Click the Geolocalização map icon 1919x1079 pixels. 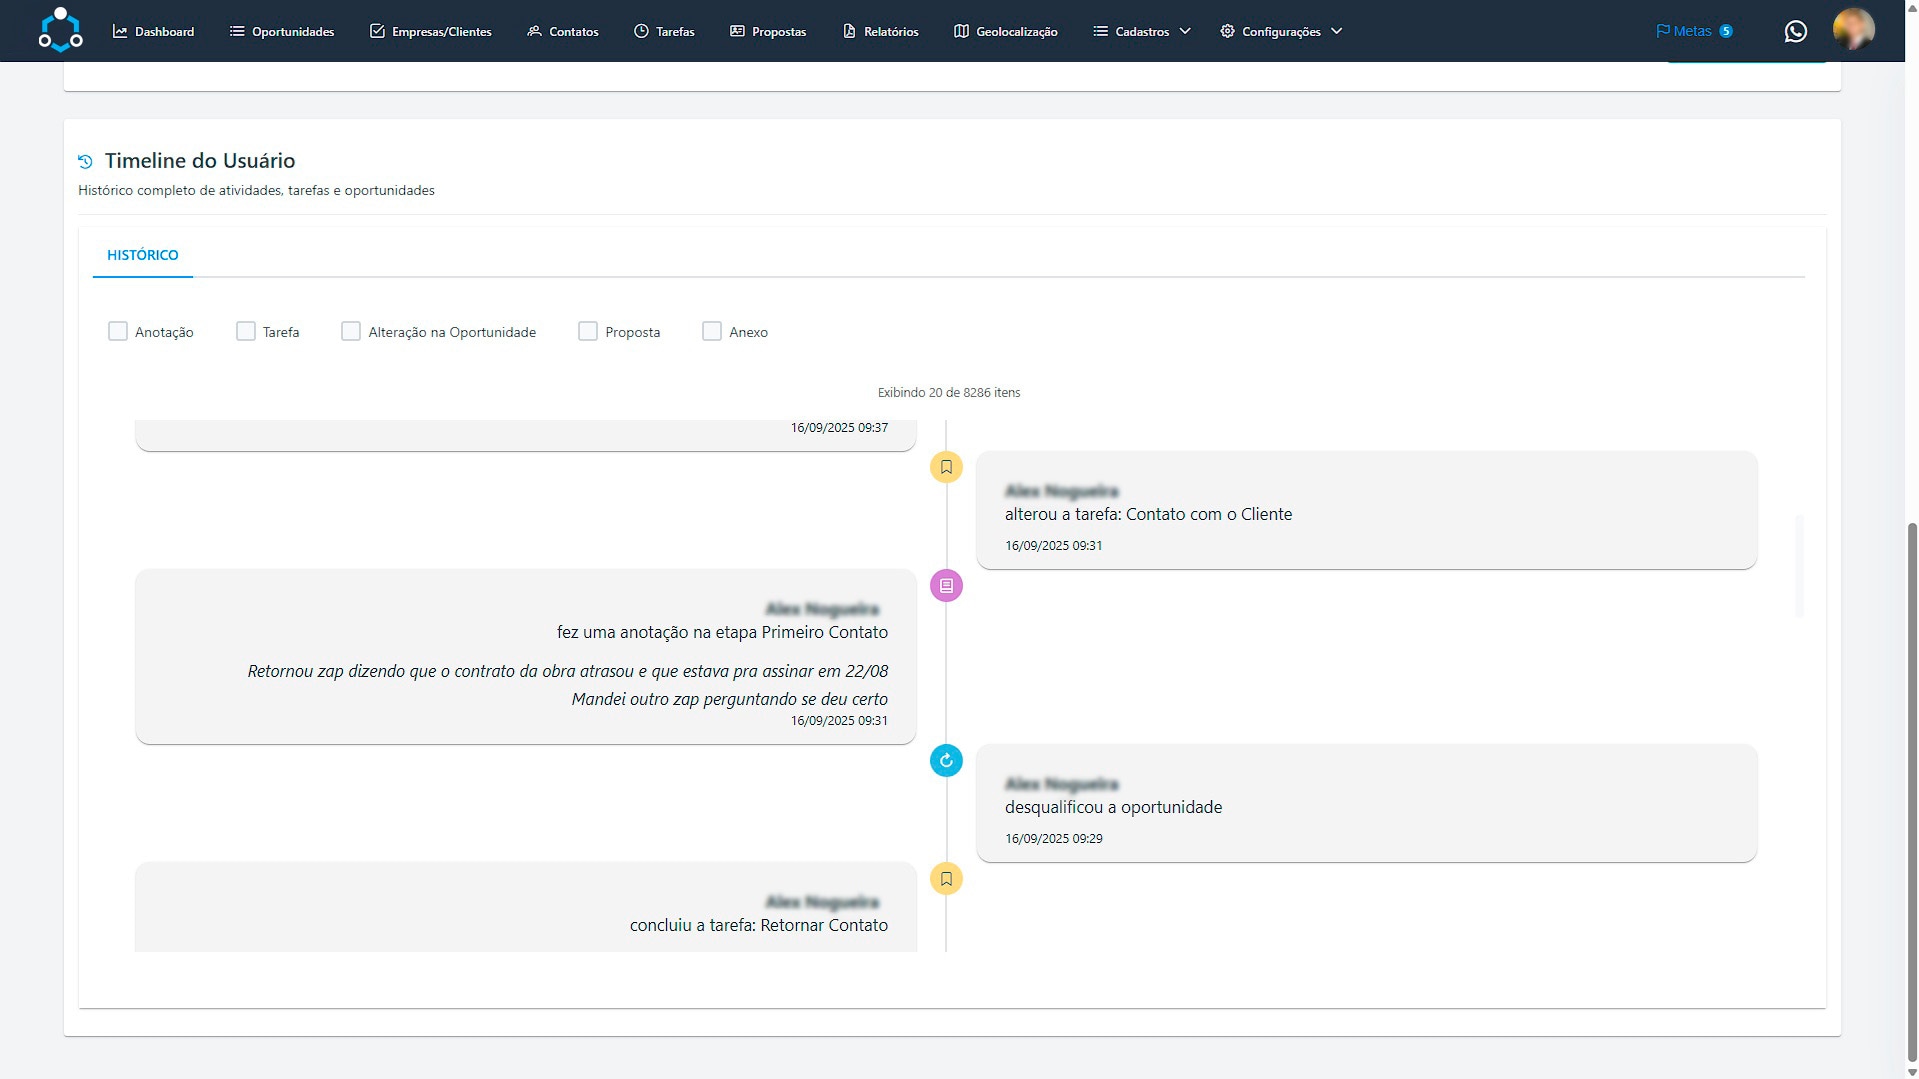[961, 32]
